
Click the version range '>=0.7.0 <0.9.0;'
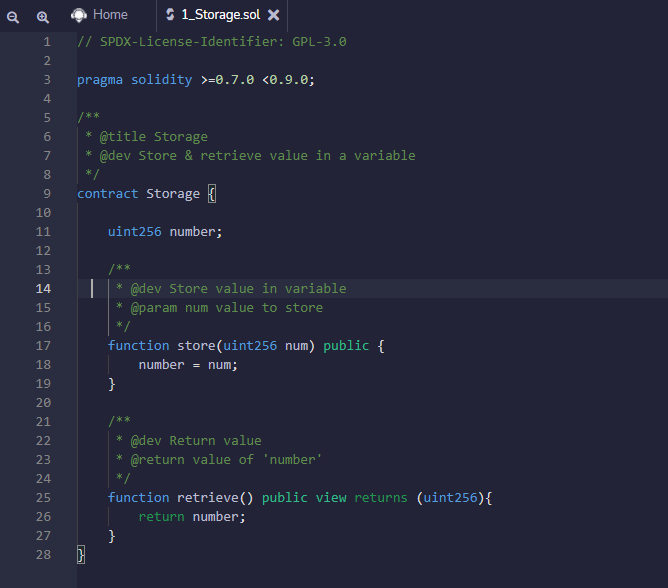click(258, 80)
